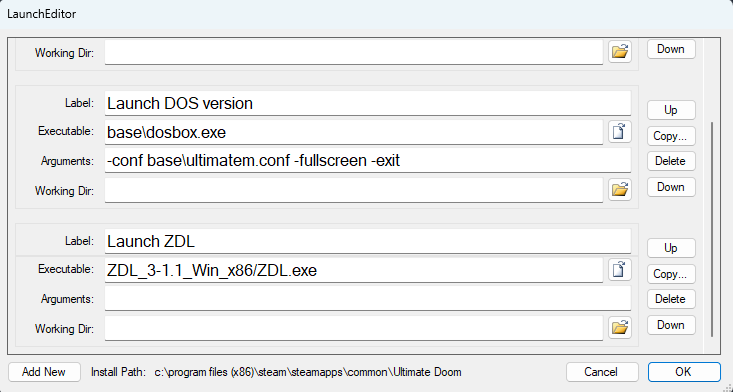Browse for DOS version executable file icon
Image resolution: width=733 pixels, height=392 pixels.
(x=620, y=132)
